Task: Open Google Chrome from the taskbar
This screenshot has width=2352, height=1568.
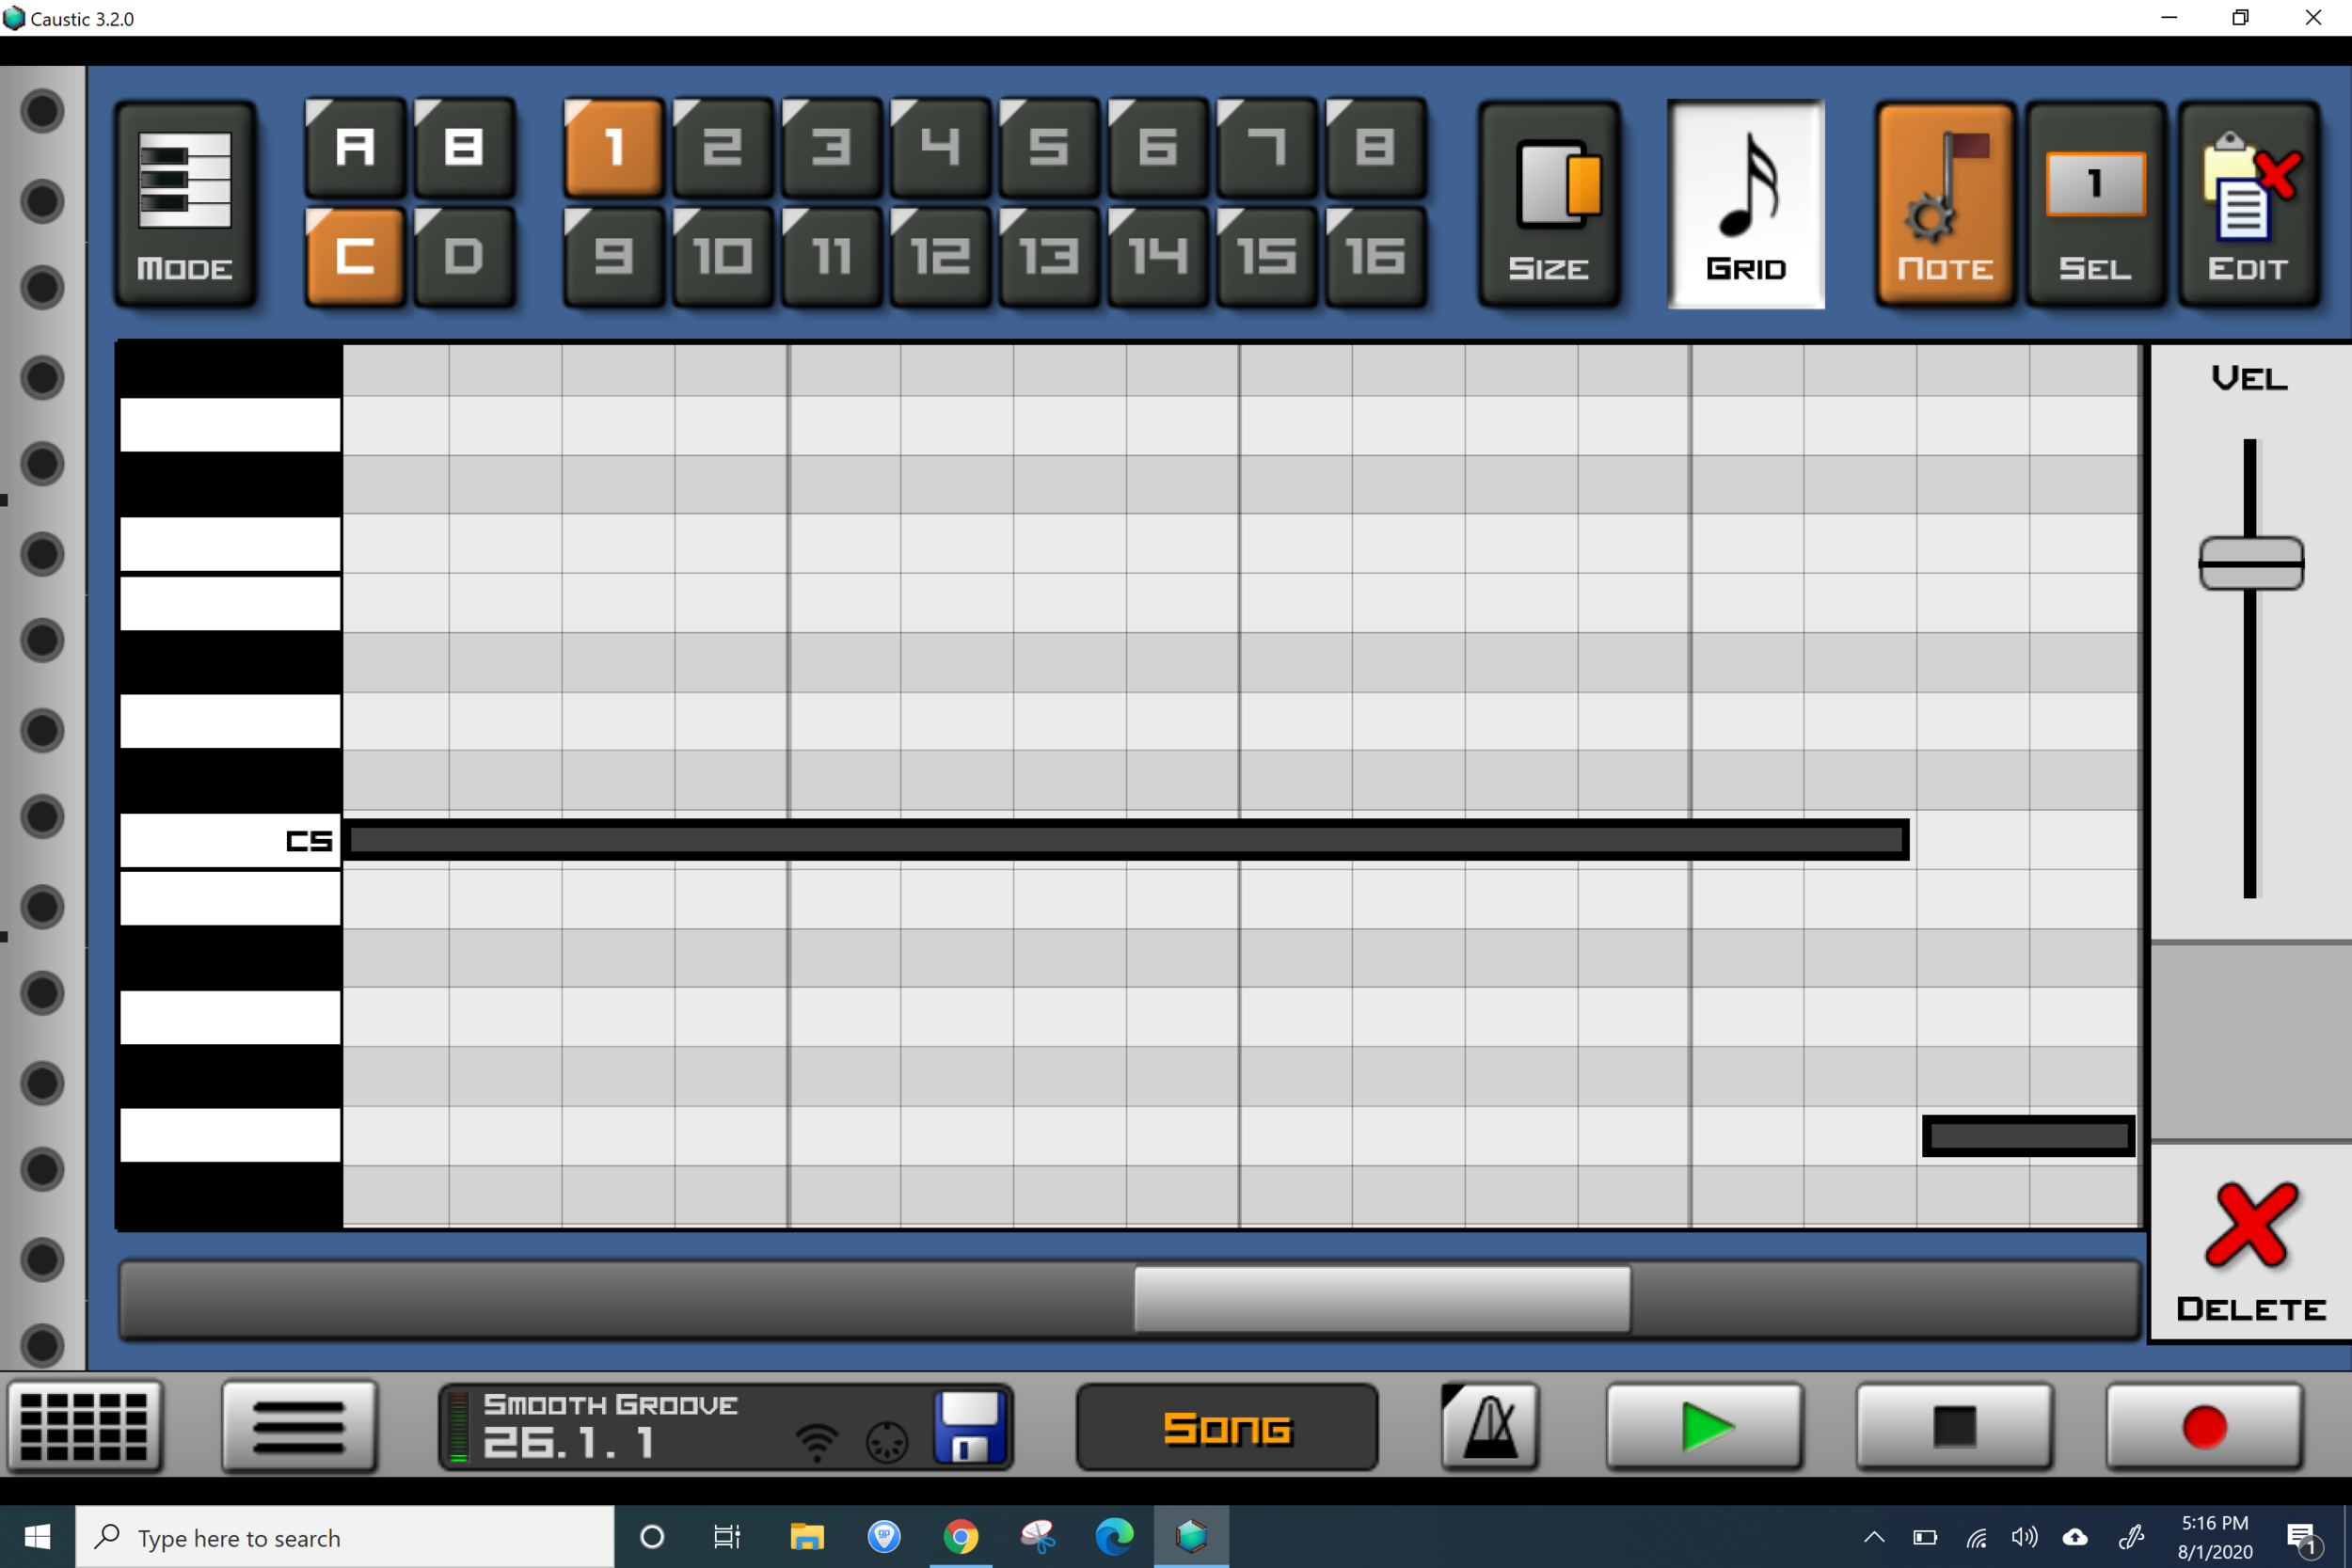Action: click(960, 1536)
